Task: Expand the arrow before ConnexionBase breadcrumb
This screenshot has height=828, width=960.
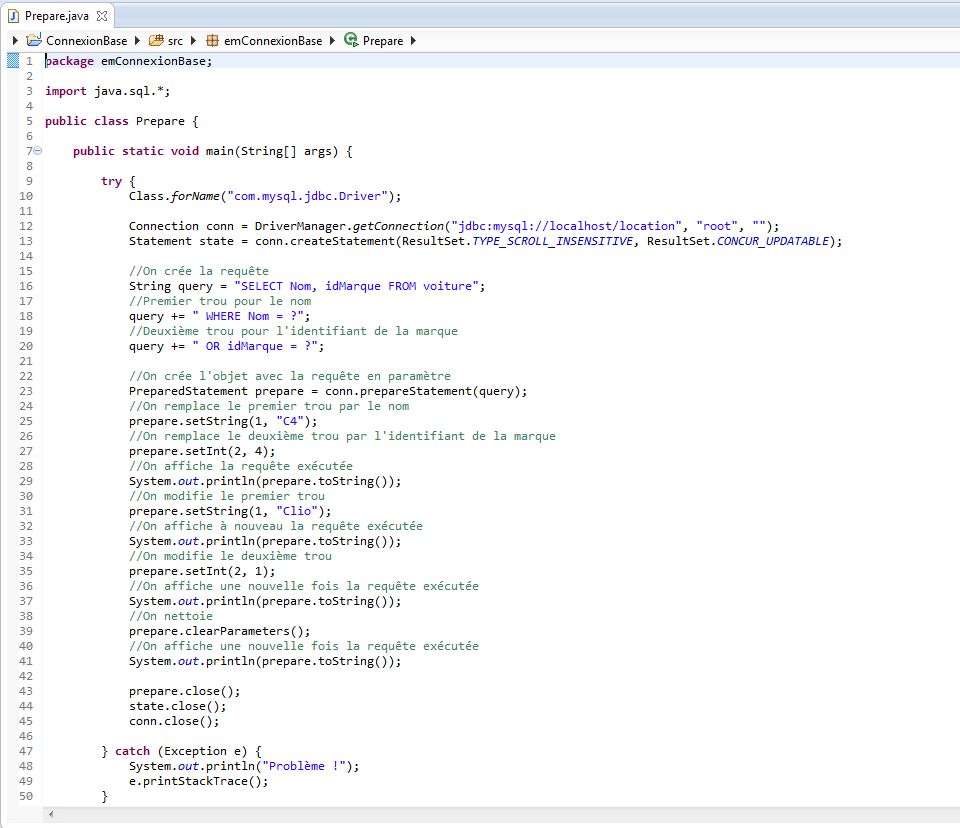Action: [15, 41]
